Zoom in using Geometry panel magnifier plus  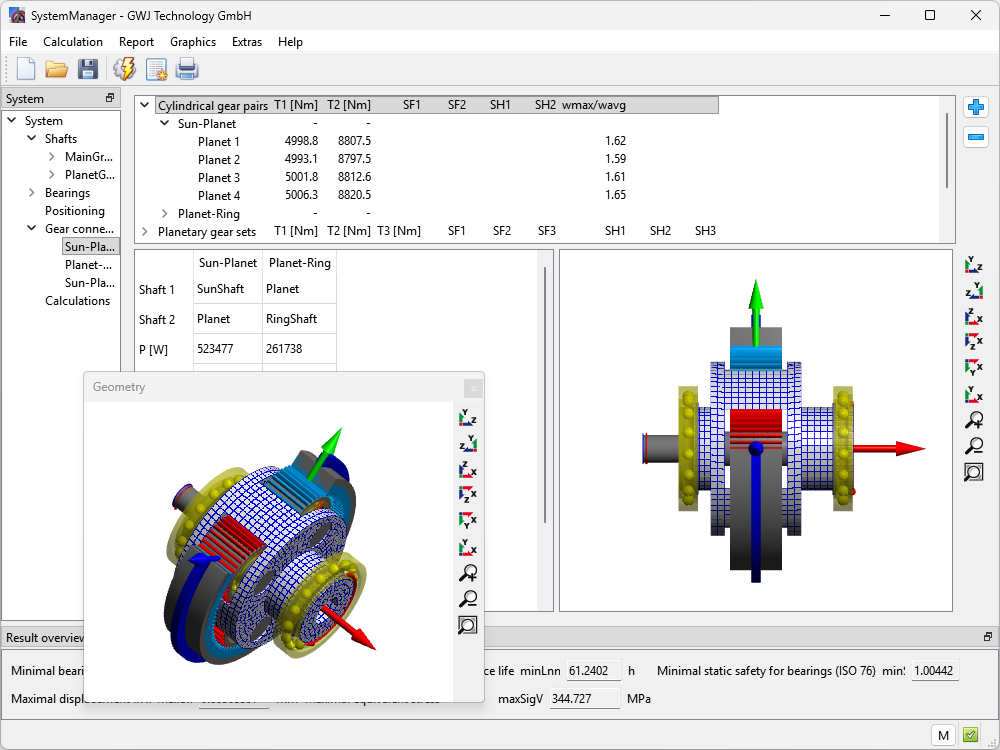point(467,573)
